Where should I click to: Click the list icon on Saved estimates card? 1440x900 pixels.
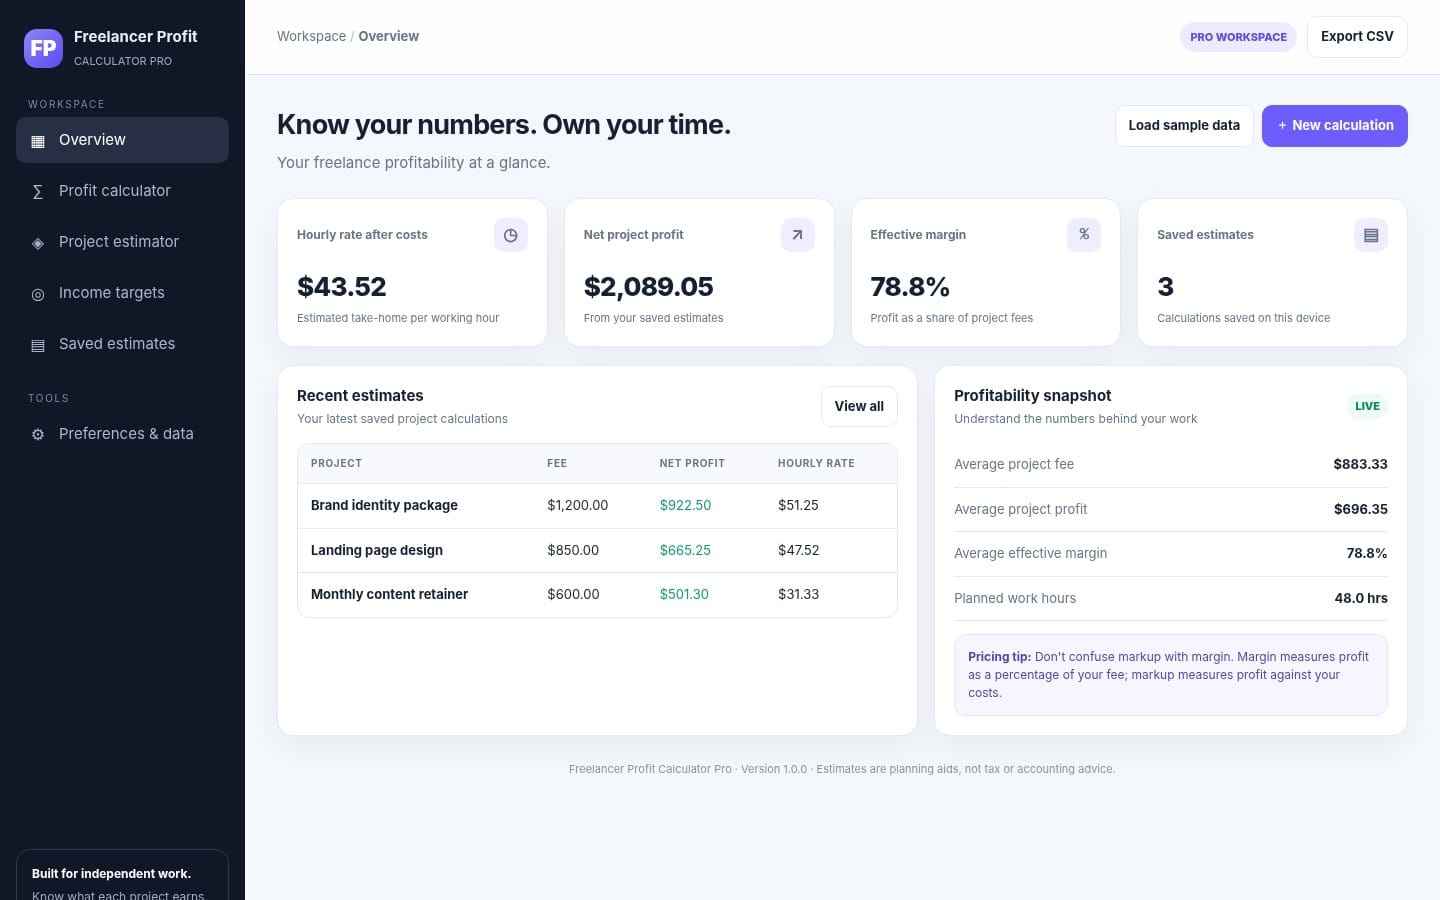coord(1371,235)
